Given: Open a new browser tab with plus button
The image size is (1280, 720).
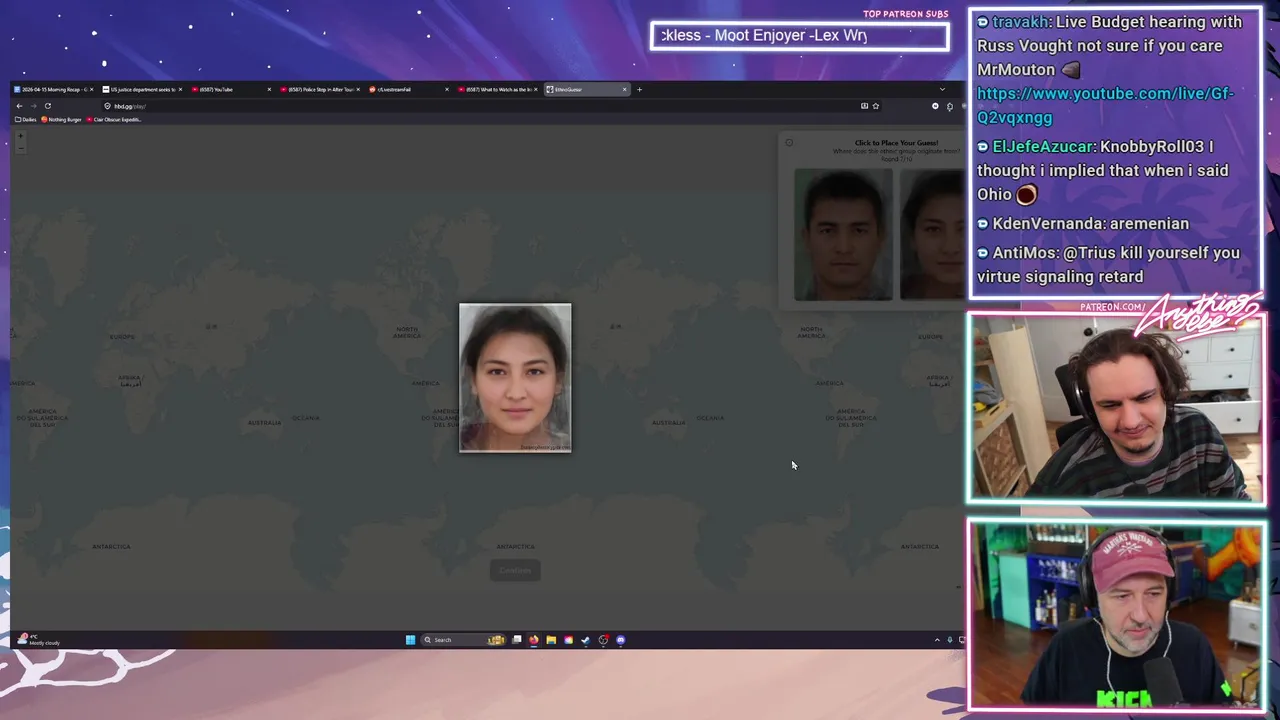Looking at the screenshot, I should point(640,89).
